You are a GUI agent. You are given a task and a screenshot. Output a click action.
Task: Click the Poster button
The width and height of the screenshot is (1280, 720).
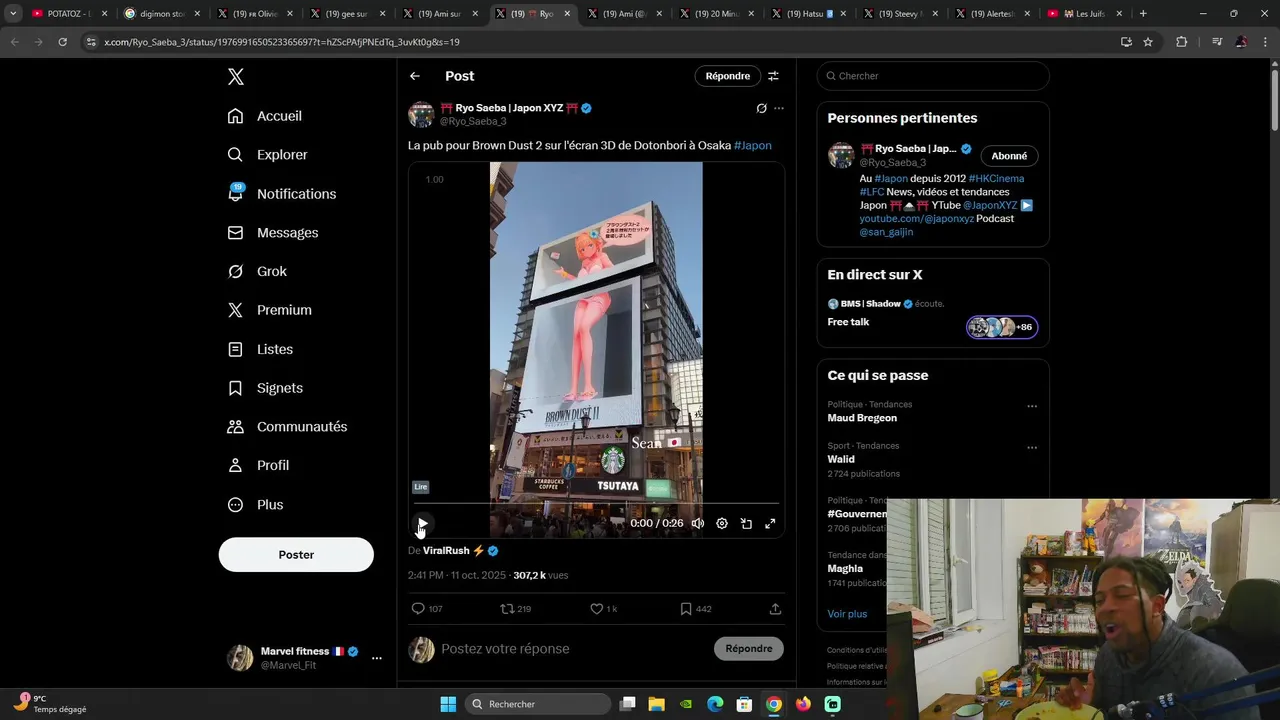pyautogui.click(x=296, y=555)
